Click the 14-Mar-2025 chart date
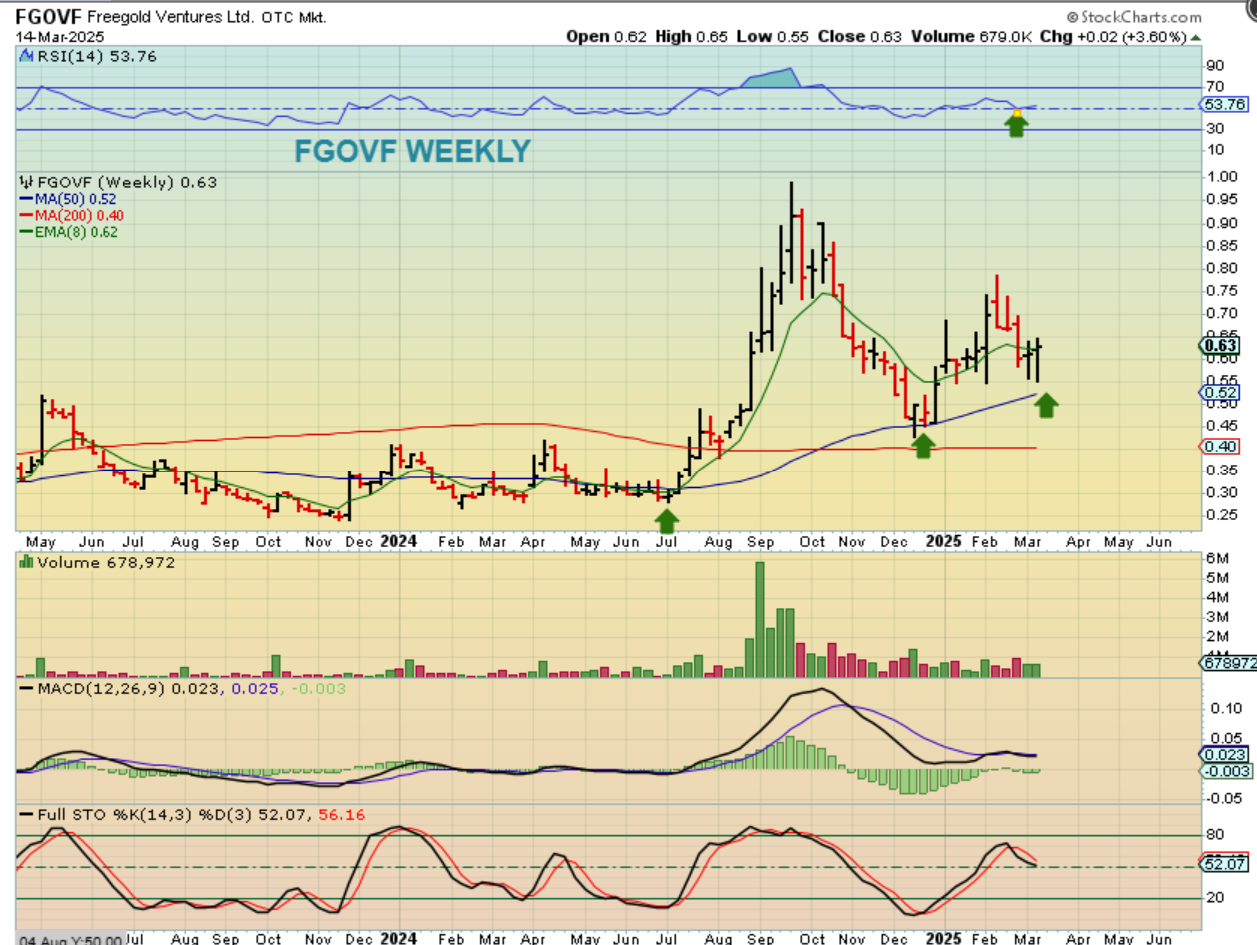Screen dimensions: 1257x945 pyautogui.click(x=59, y=36)
